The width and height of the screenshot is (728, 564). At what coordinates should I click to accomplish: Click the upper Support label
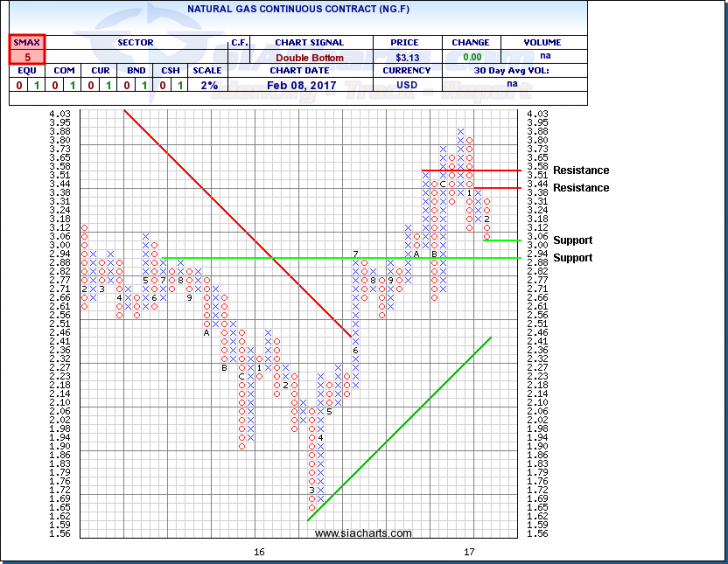572,240
